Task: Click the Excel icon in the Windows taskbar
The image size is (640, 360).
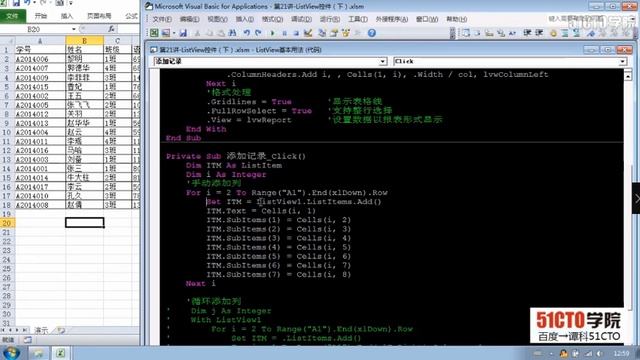Action: (60, 353)
